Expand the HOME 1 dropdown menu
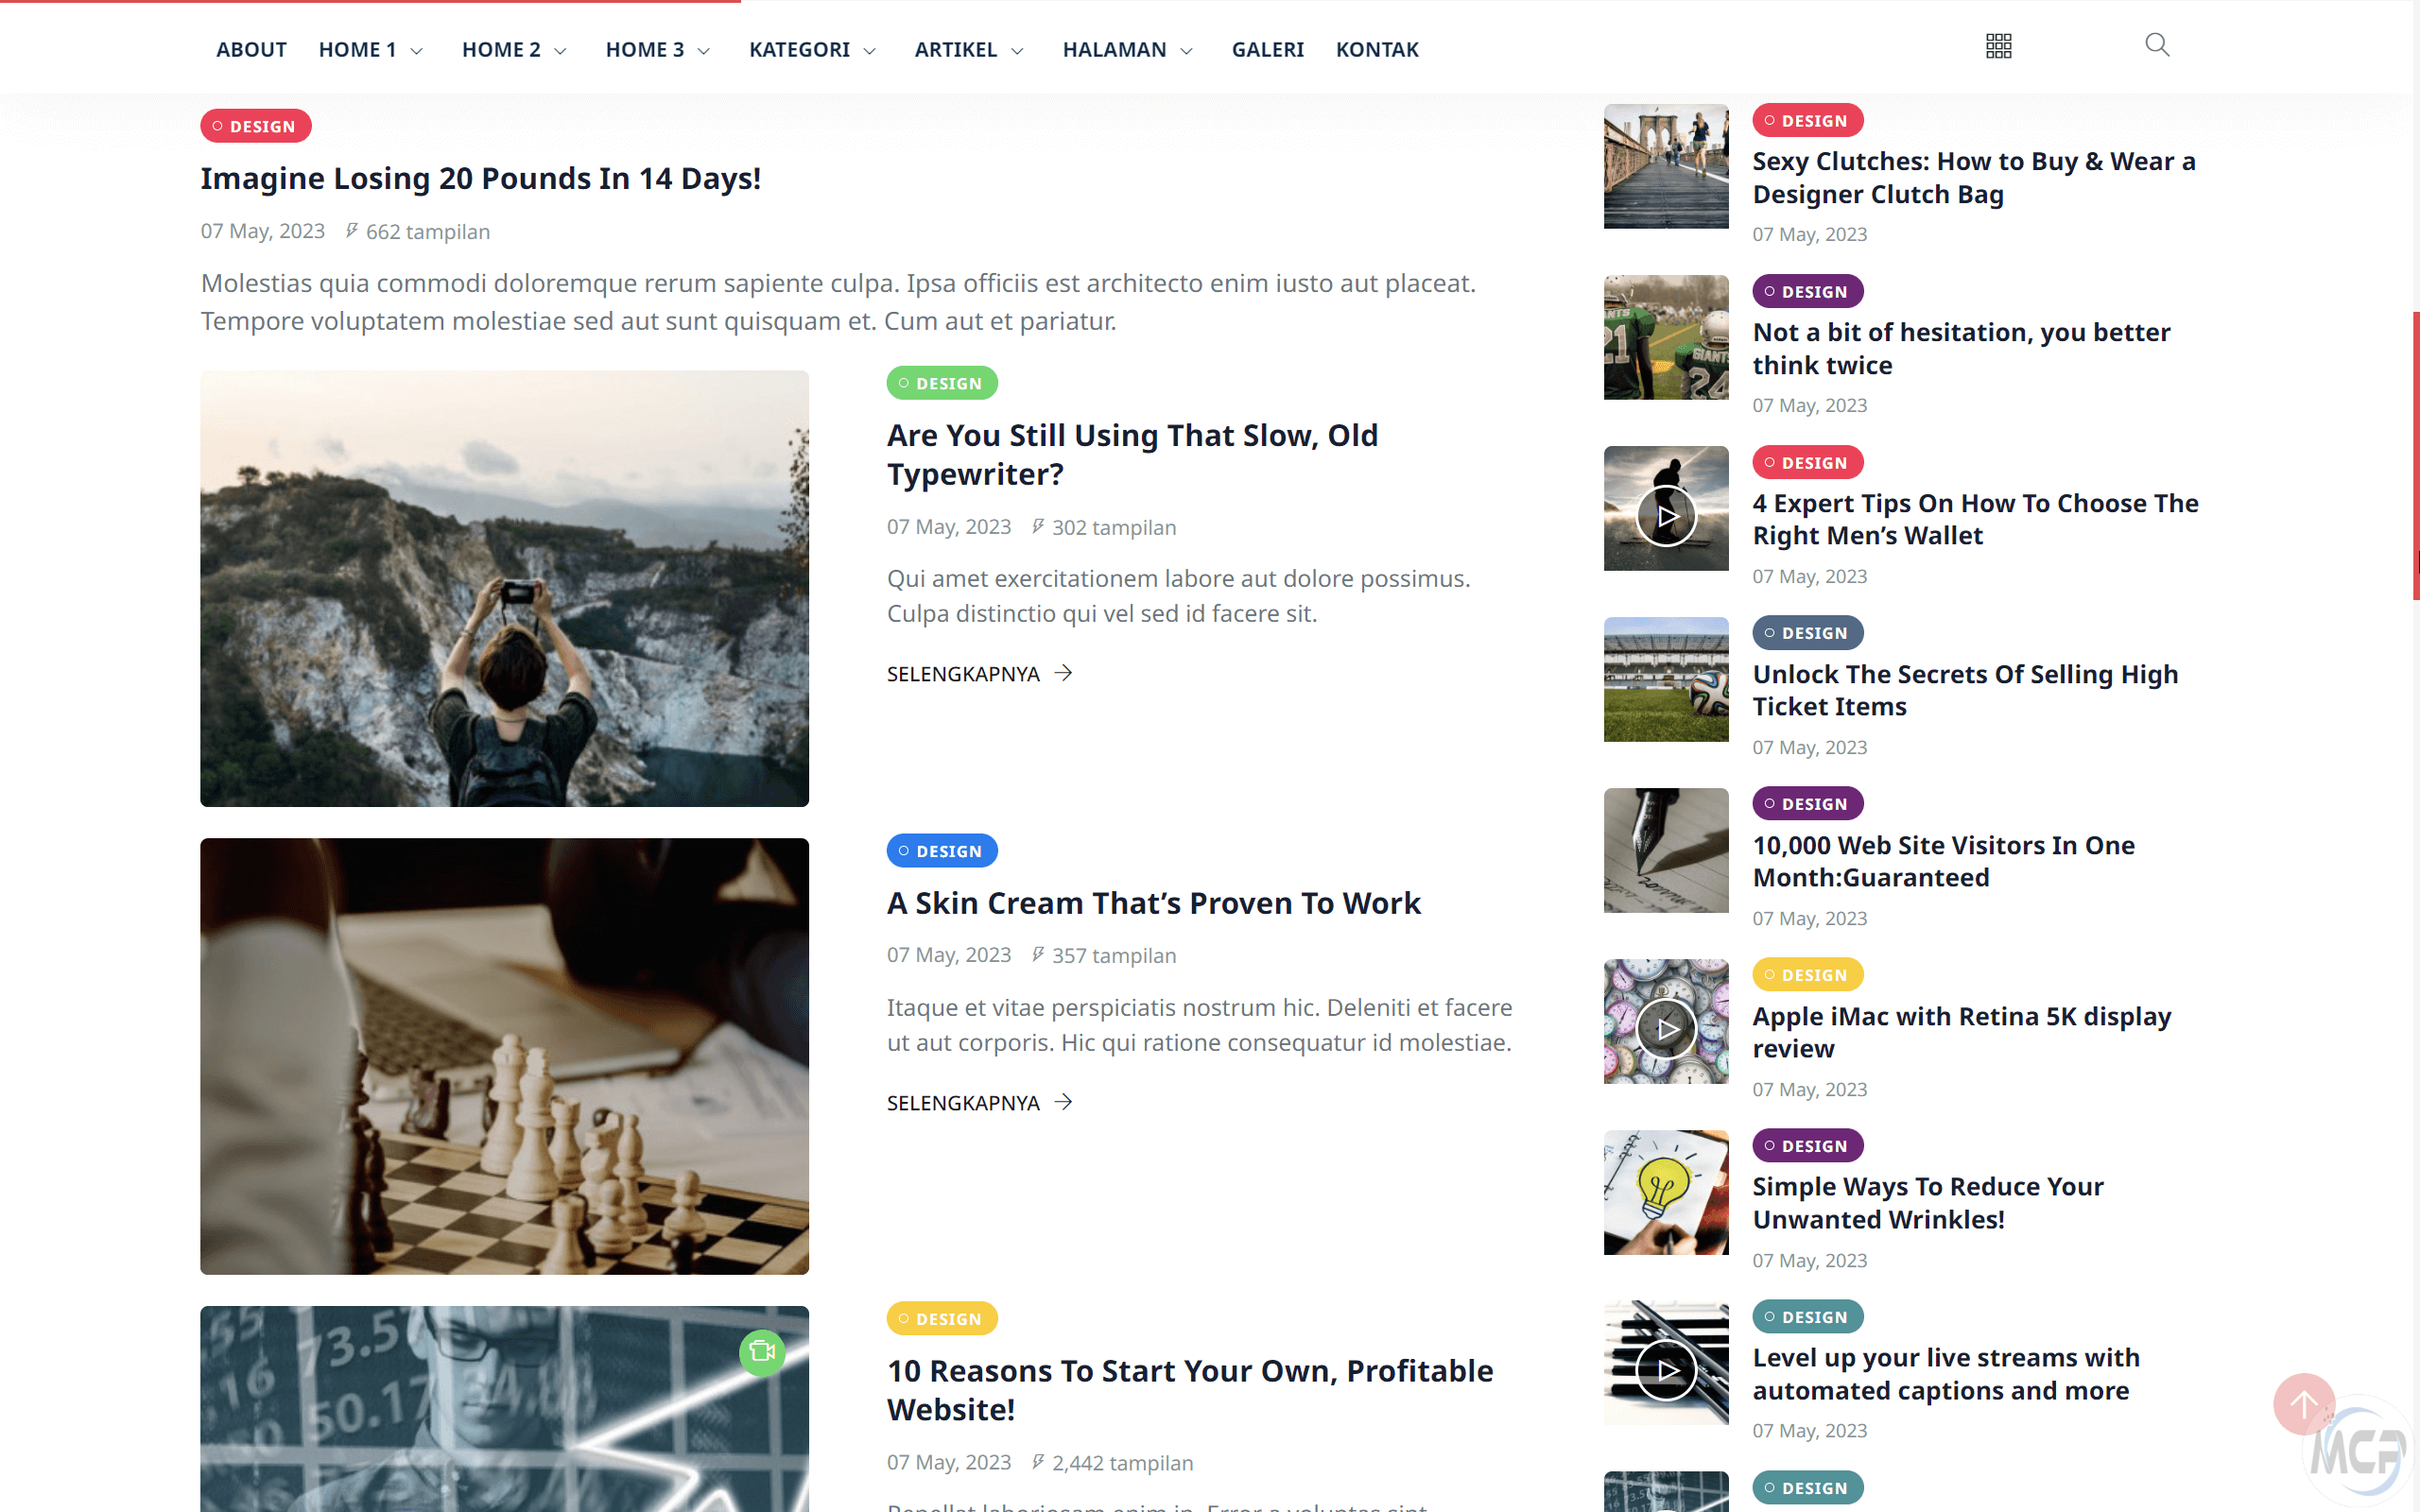Viewport: 2420px width, 1512px height. pos(371,49)
